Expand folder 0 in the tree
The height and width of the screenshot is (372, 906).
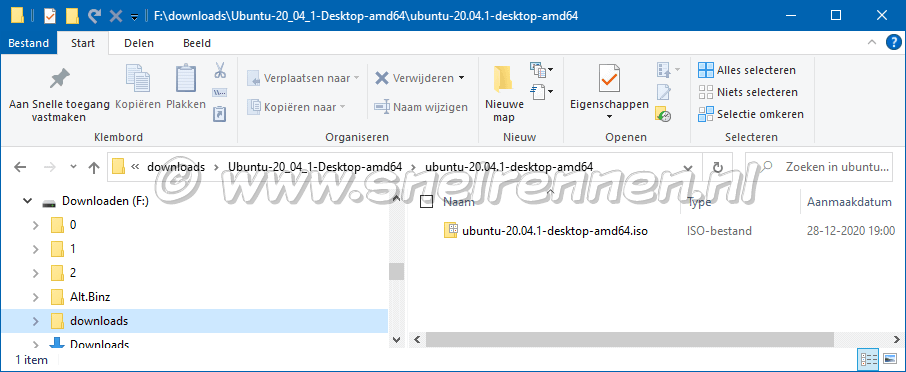coord(35,225)
